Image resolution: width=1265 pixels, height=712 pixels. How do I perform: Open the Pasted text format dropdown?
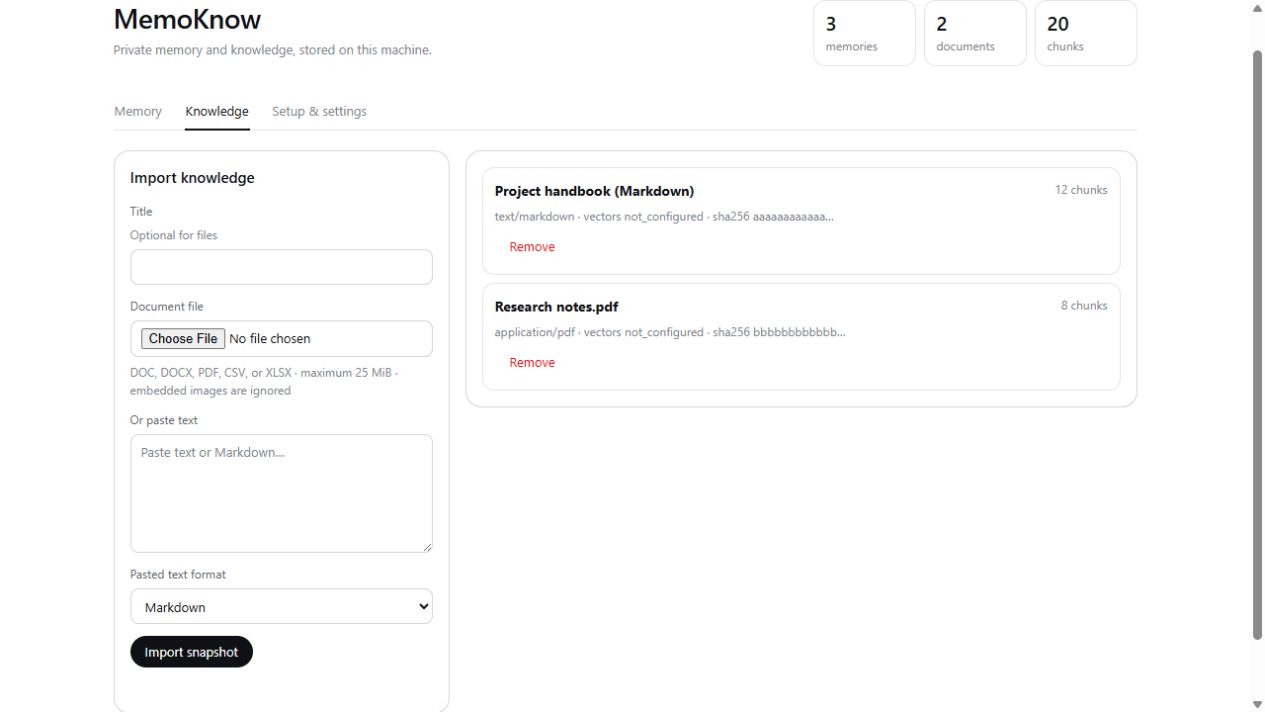[x=281, y=606]
